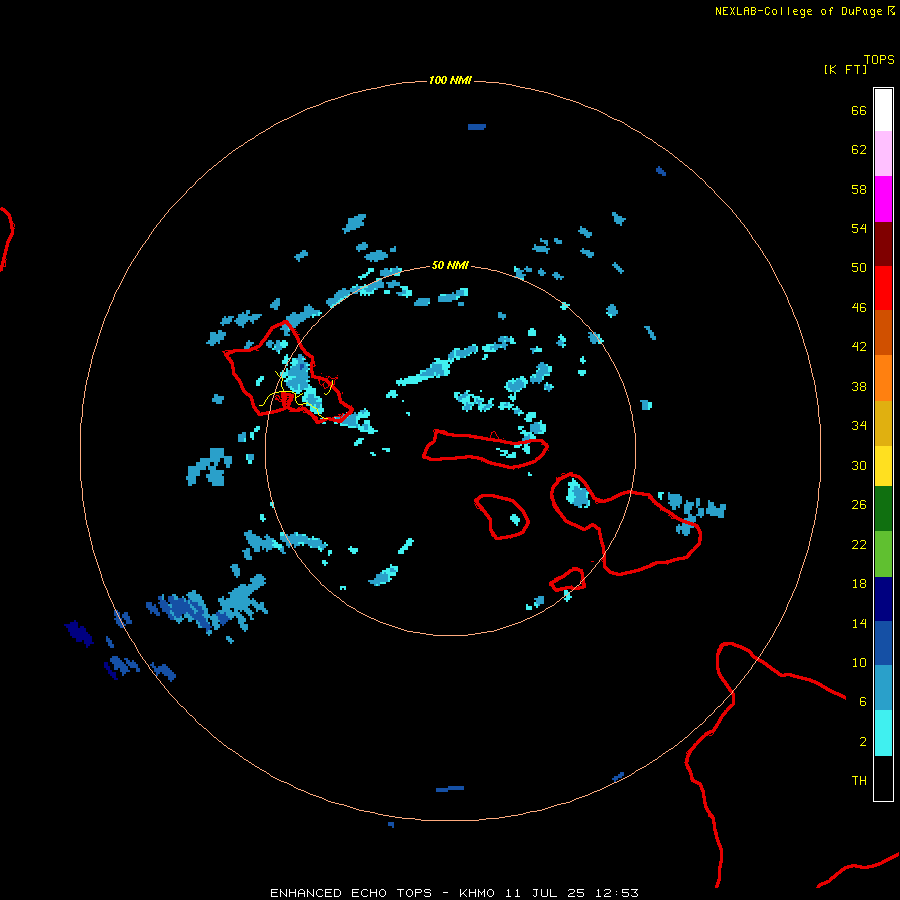This screenshot has width=900, height=900.
Task: Click the yellow 34 kft legend swatch
Action: click(x=883, y=467)
